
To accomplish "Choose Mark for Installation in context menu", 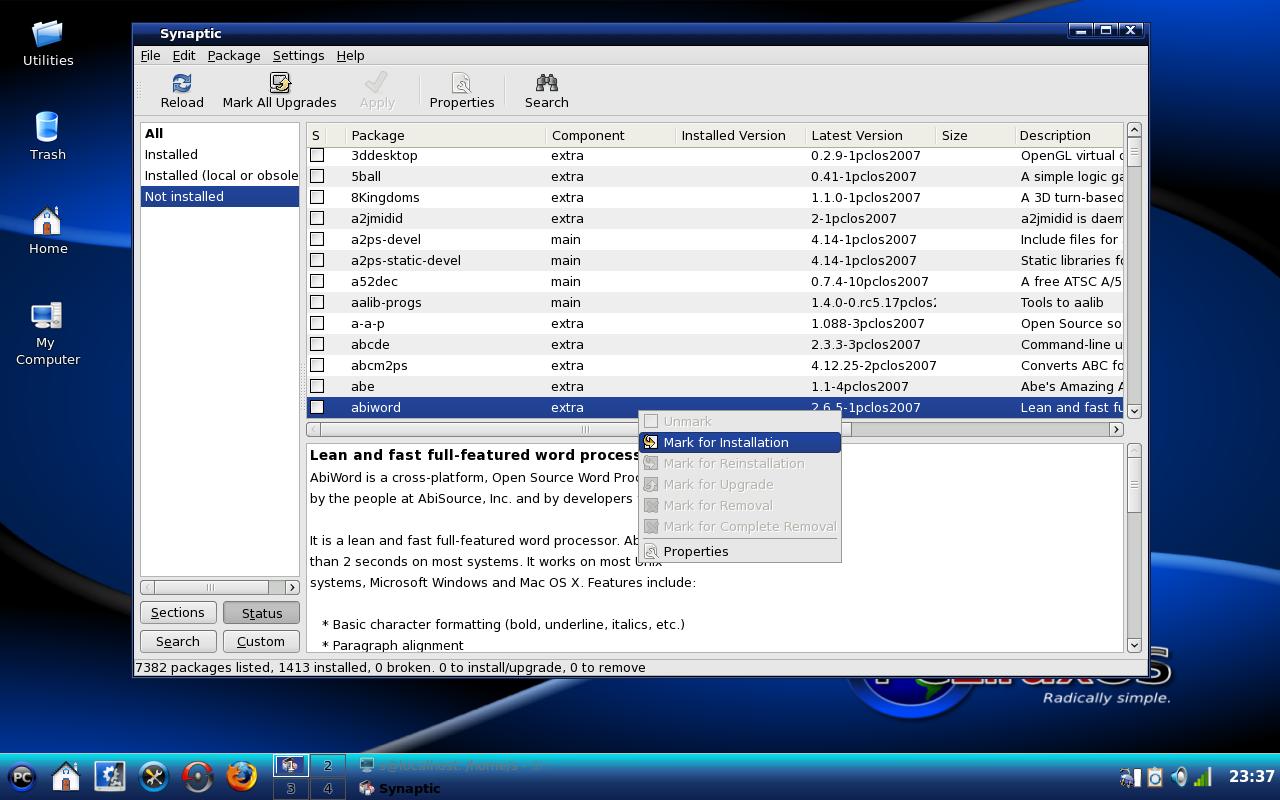I will click(740, 442).
